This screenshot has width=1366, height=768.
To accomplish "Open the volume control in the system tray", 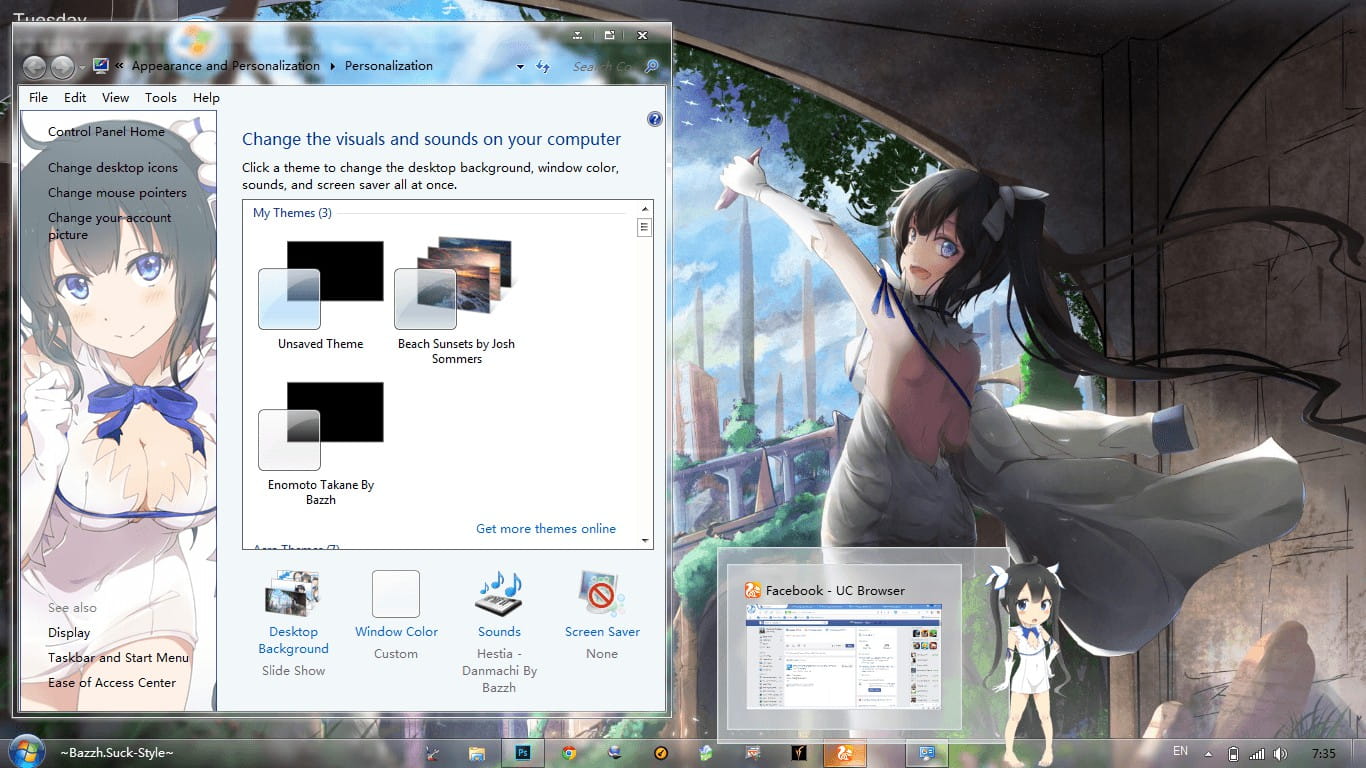I will [1280, 753].
